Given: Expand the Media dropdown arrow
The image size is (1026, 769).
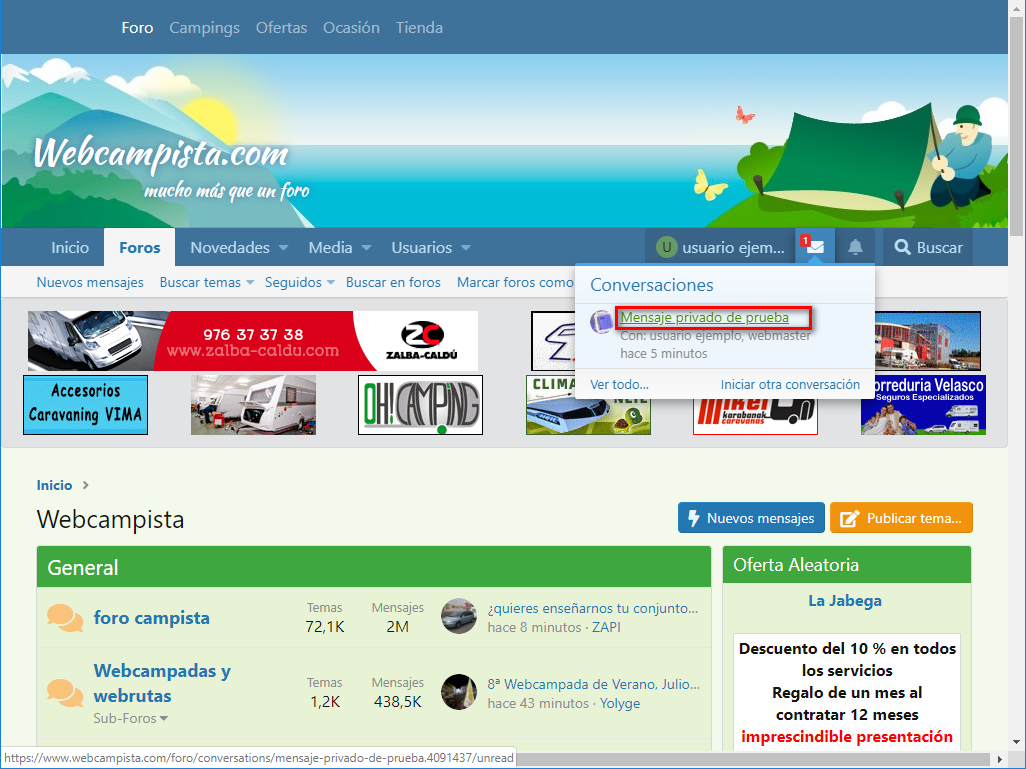Looking at the screenshot, I should point(366,247).
